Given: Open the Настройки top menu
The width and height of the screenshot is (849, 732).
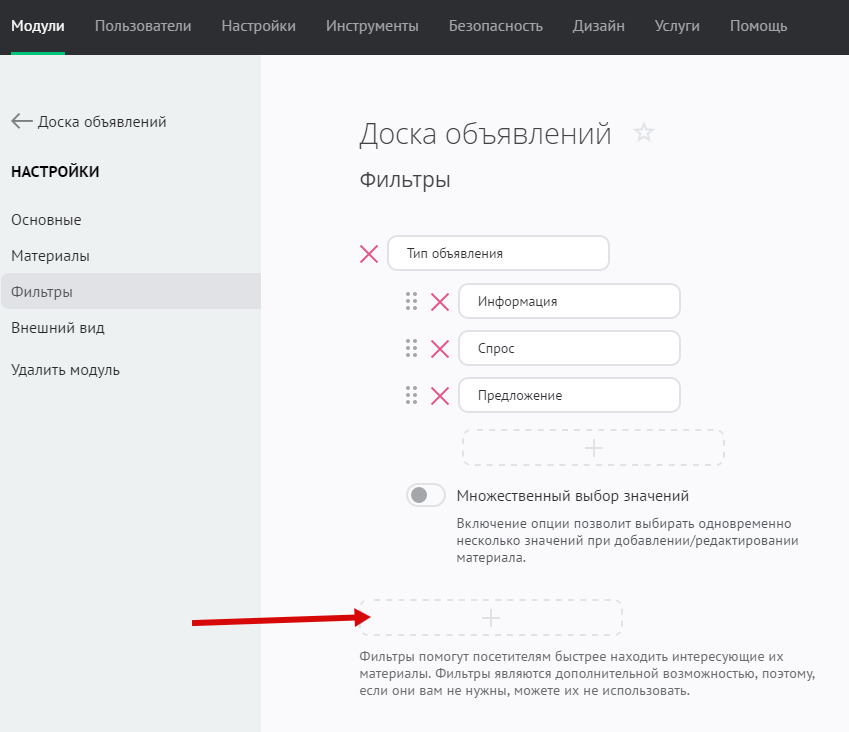Looking at the screenshot, I should click(x=258, y=26).
